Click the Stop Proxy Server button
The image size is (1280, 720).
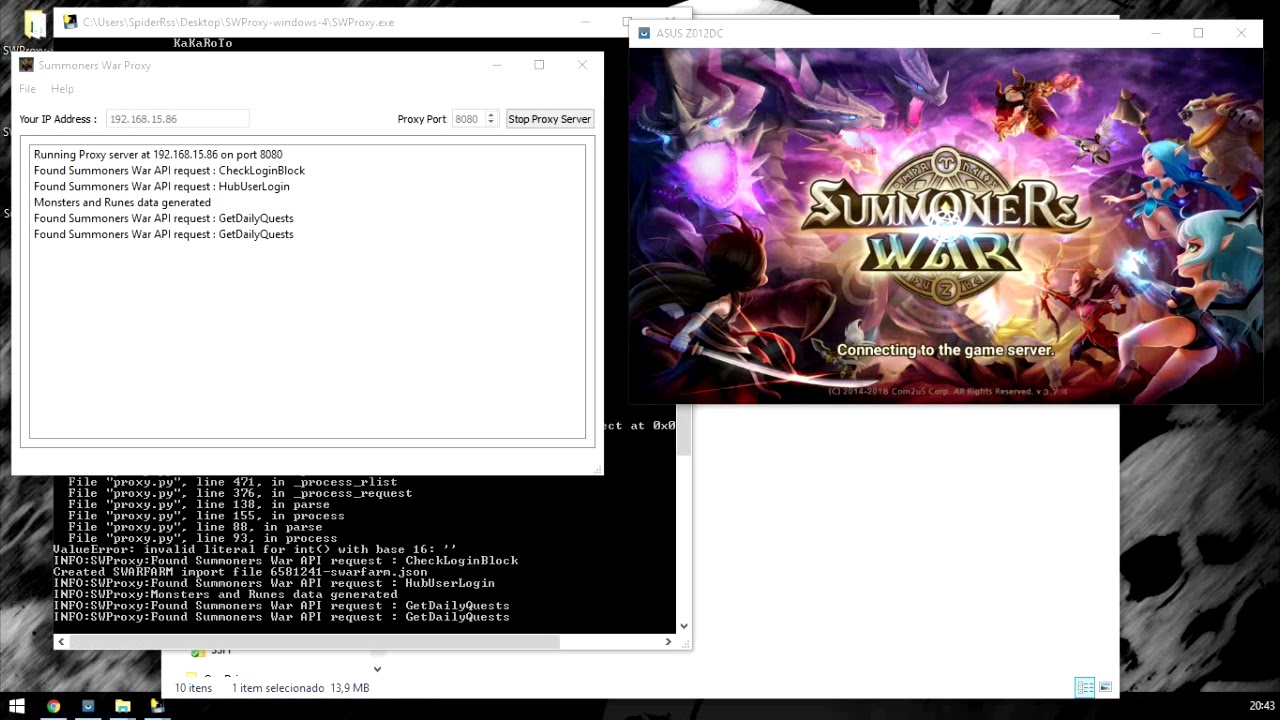coord(549,119)
